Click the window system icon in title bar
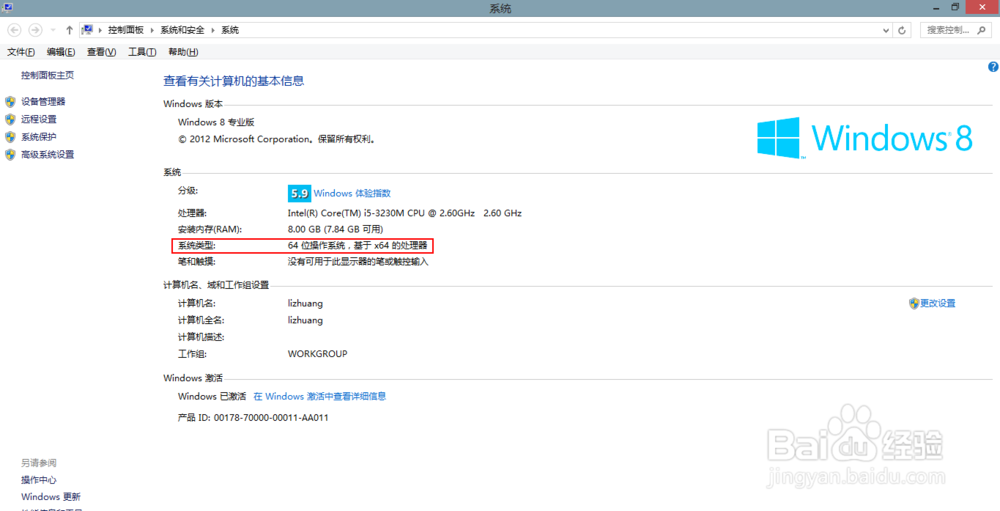The image size is (1000, 511). pos(8,7)
